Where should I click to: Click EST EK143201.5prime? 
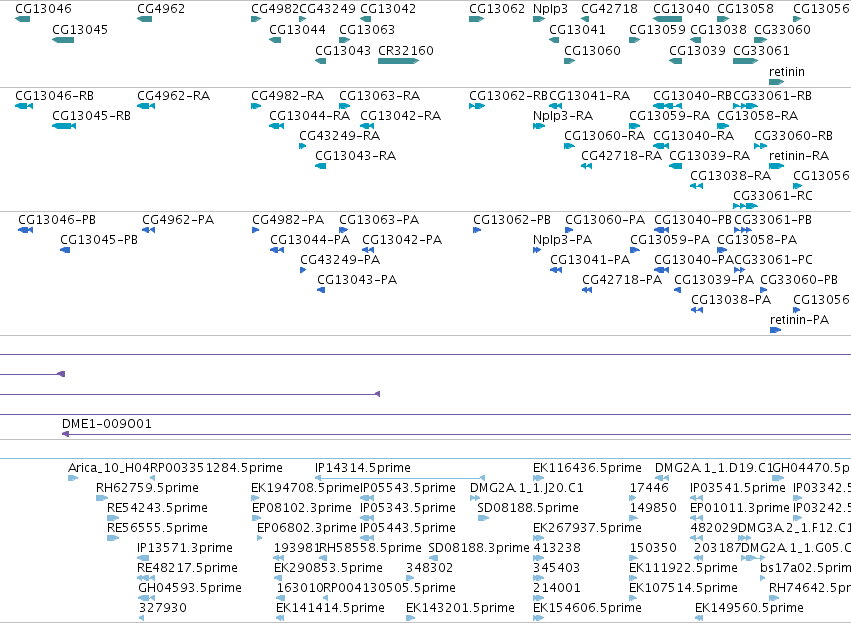pos(460,608)
